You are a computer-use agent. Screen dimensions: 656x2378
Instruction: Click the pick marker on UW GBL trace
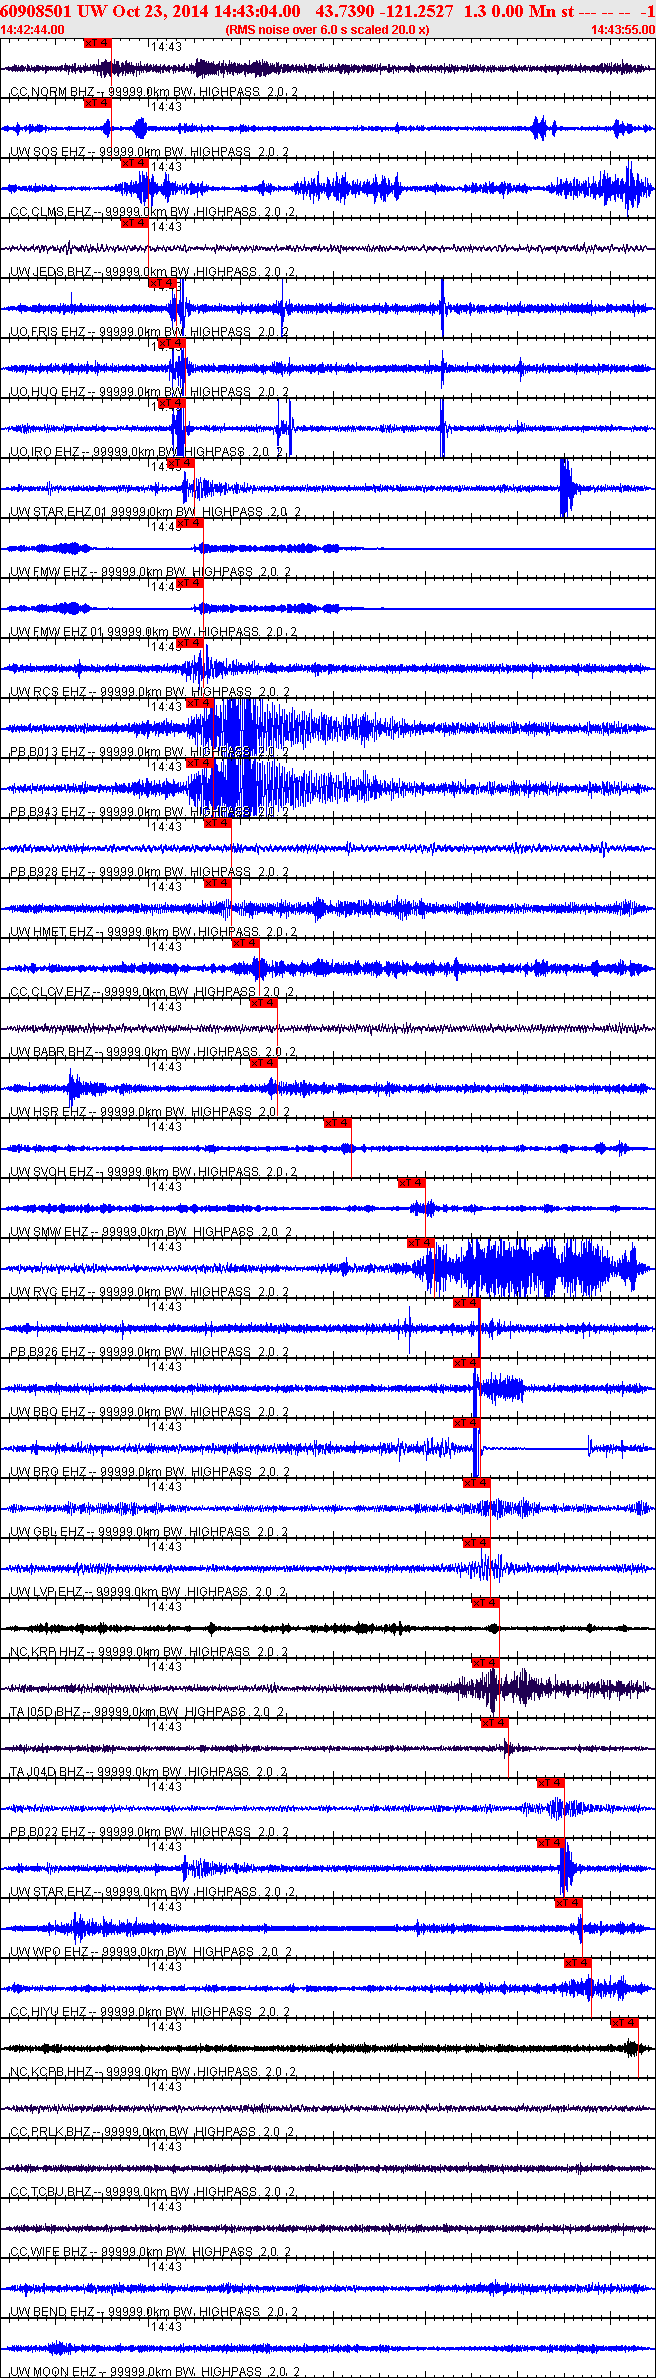tap(477, 1483)
